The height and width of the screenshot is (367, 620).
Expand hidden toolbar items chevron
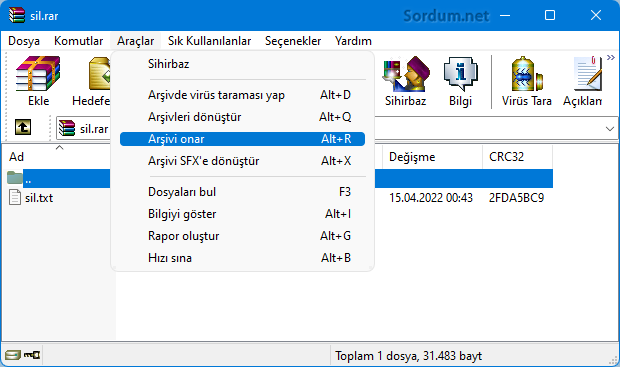(611, 58)
